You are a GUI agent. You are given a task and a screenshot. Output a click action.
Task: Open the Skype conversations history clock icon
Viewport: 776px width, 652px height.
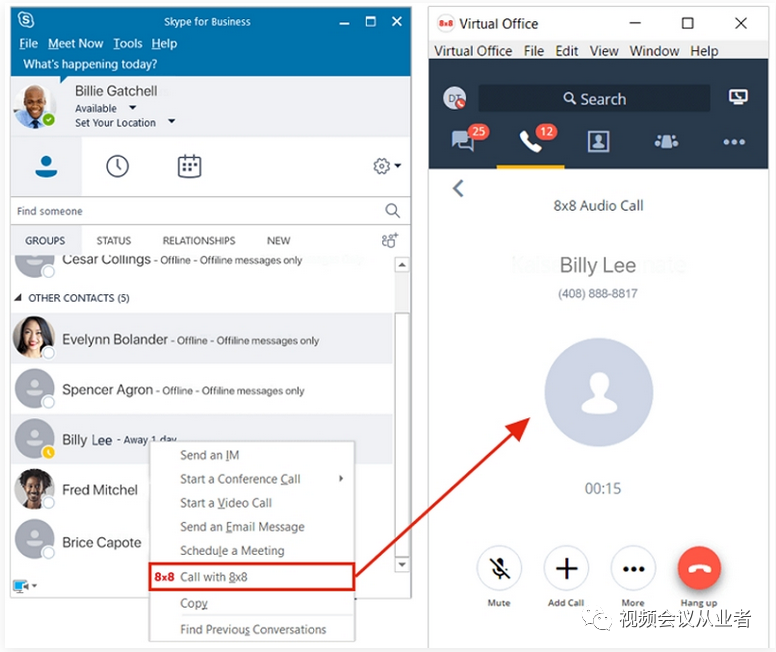coord(117,166)
